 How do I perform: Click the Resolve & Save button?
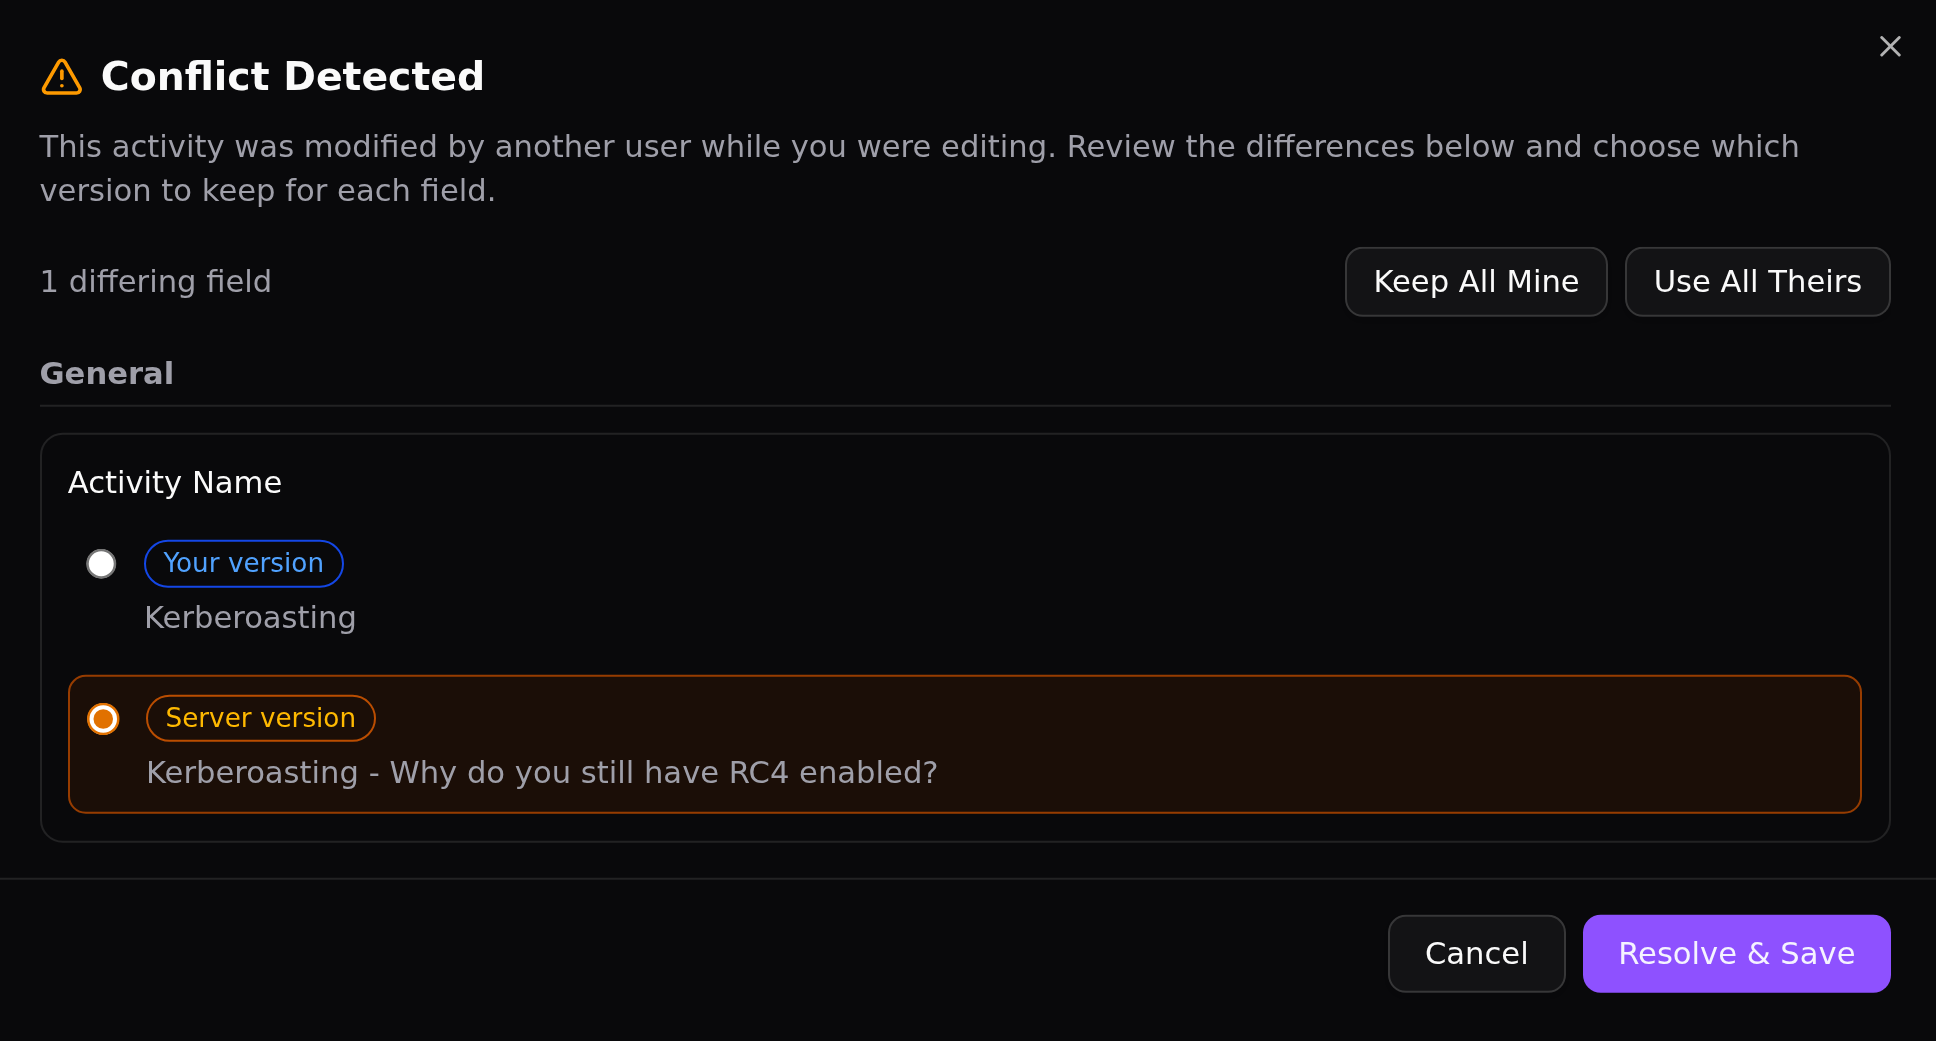click(x=1736, y=954)
